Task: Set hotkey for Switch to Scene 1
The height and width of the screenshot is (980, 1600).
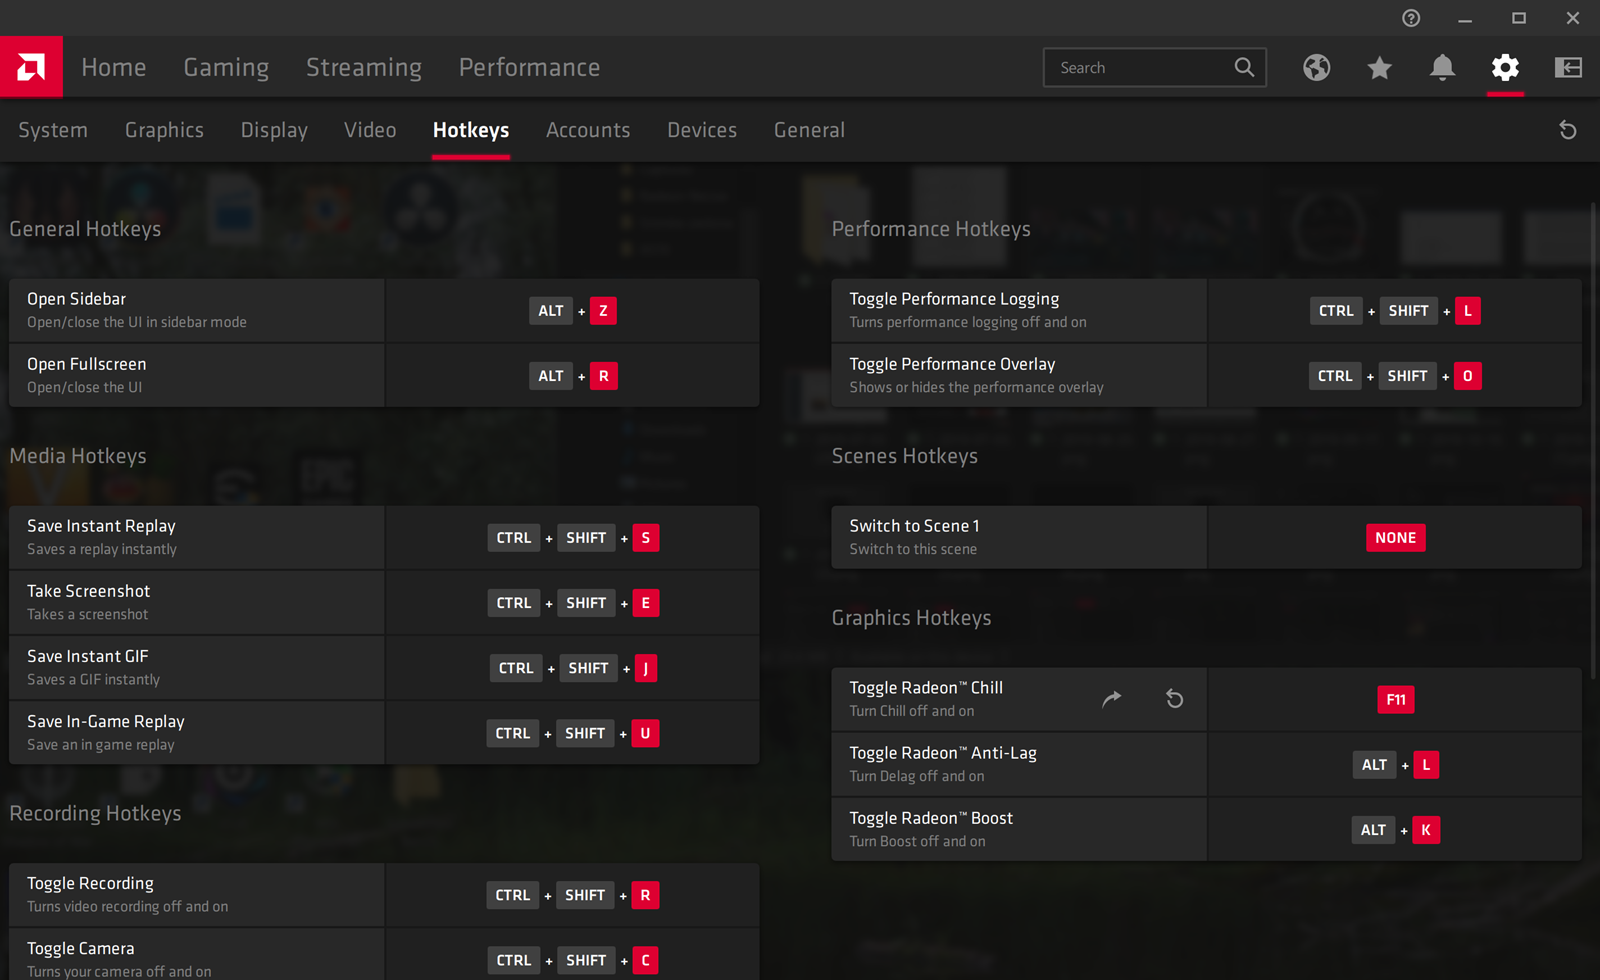Action: pyautogui.click(x=1395, y=538)
